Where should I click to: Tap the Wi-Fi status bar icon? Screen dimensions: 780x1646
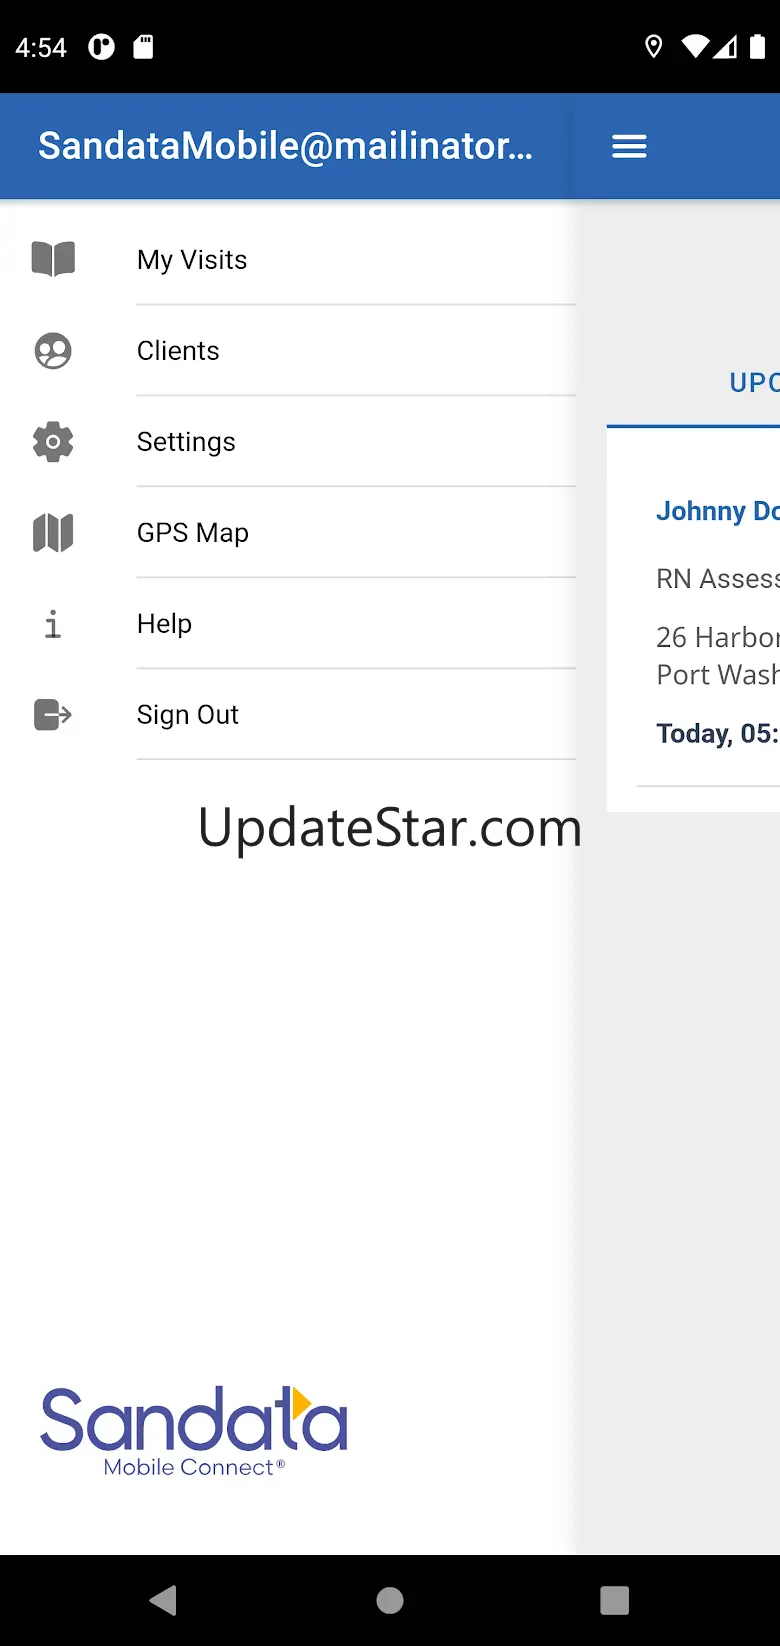696,47
